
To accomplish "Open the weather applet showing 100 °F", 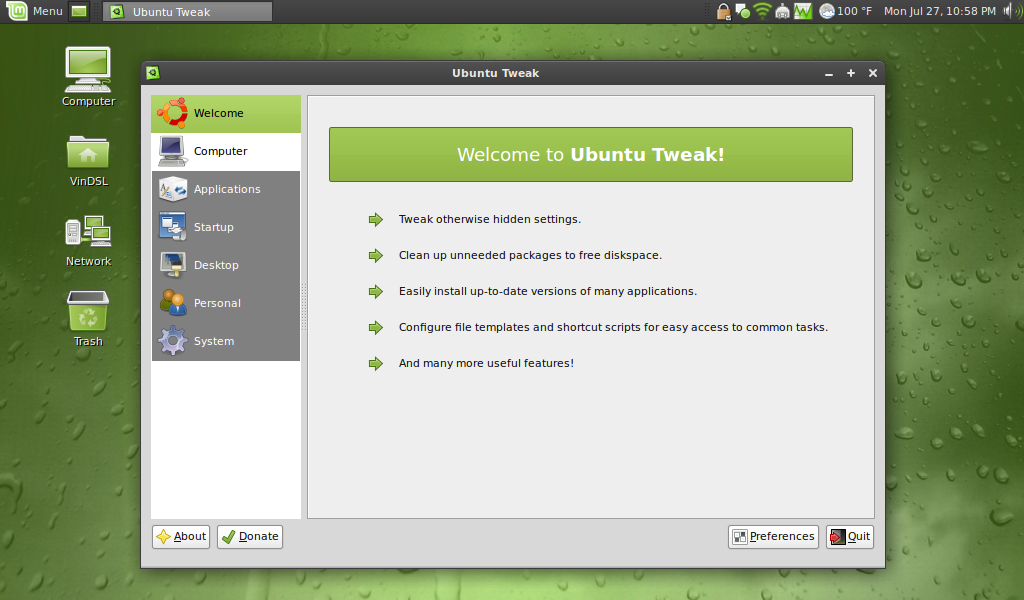I will [x=845, y=12].
